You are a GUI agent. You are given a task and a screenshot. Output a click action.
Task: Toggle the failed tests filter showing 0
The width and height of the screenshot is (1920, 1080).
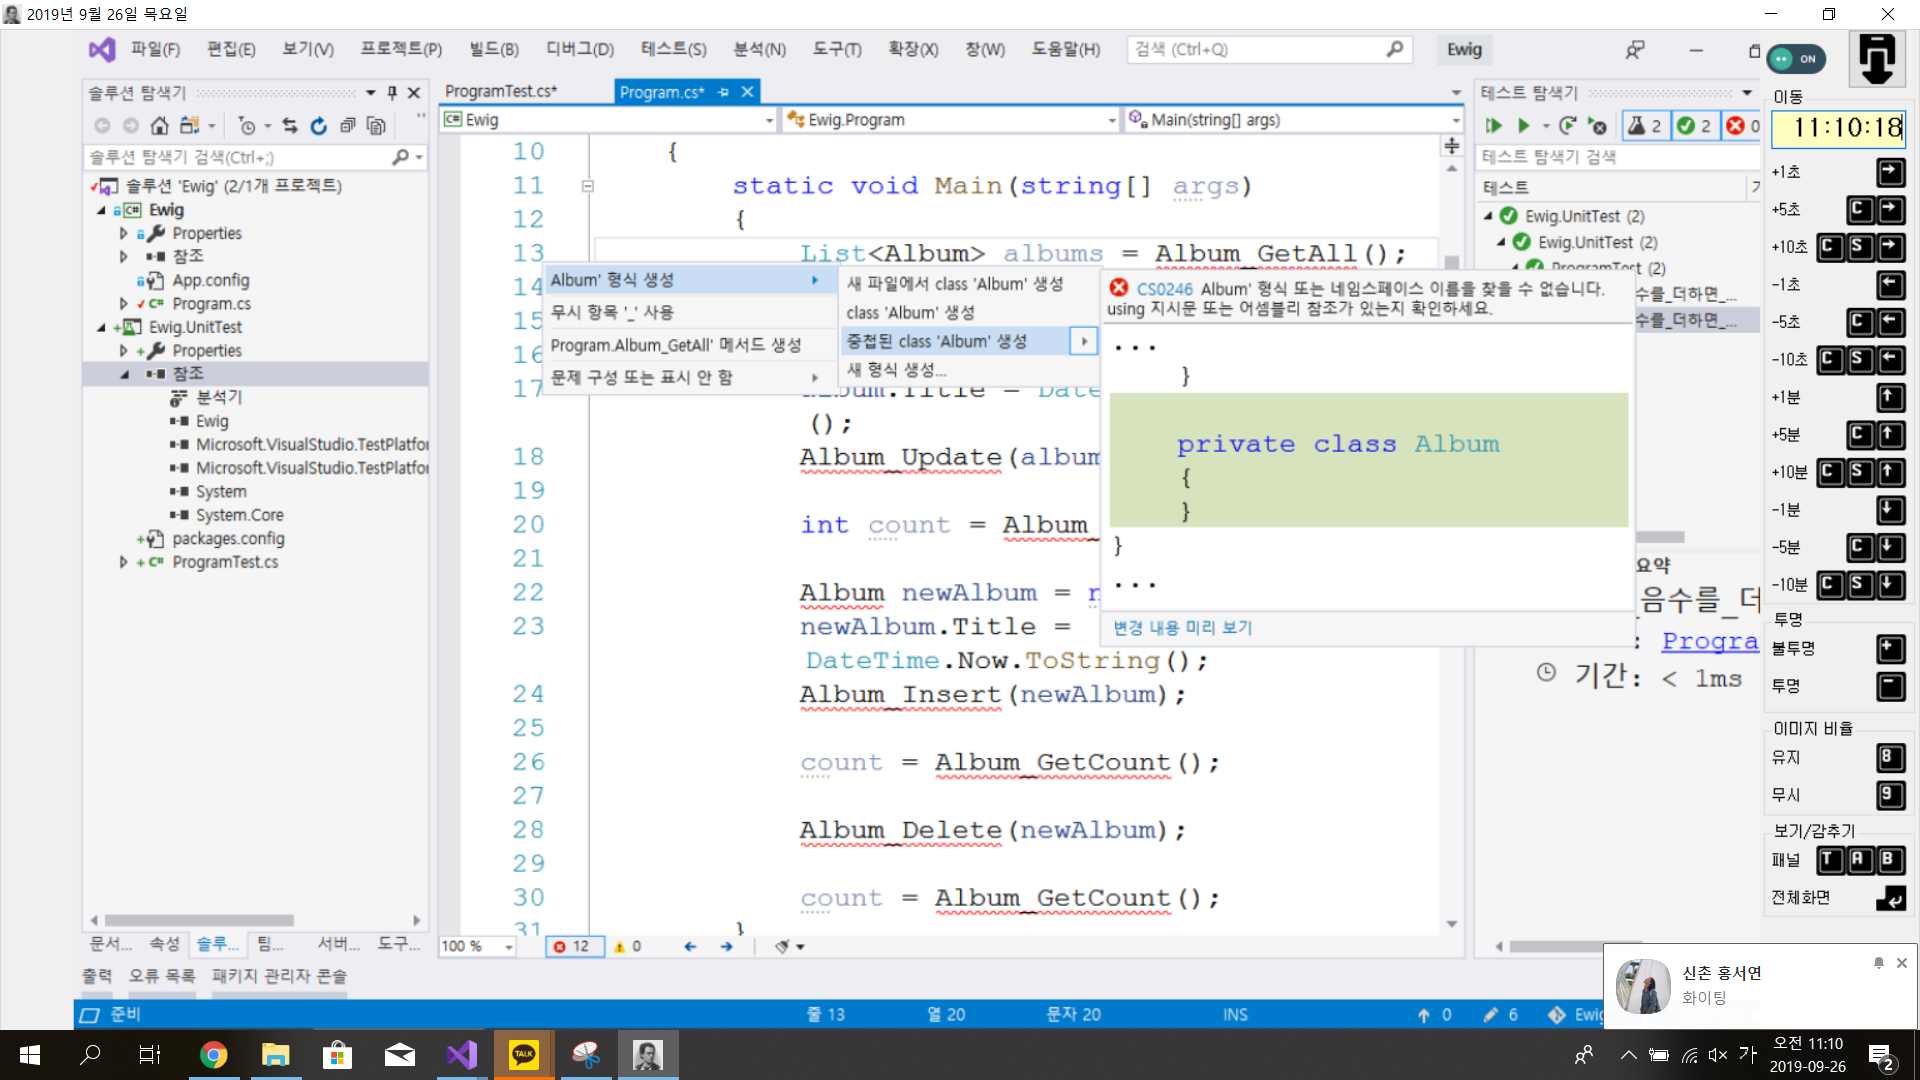[x=1742, y=126]
